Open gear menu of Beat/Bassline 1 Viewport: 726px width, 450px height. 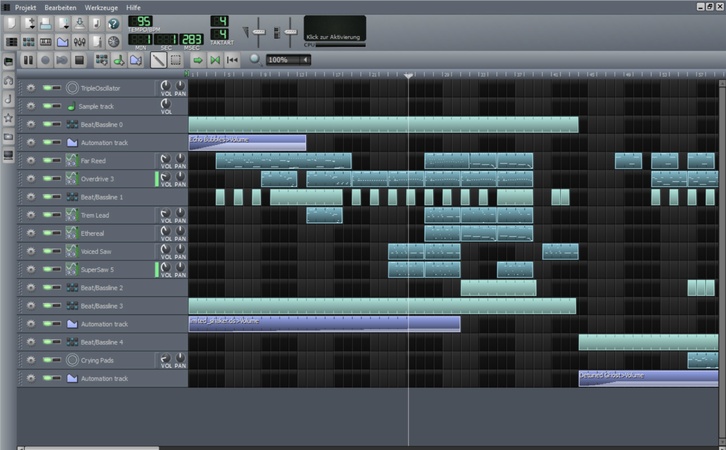(x=31, y=197)
